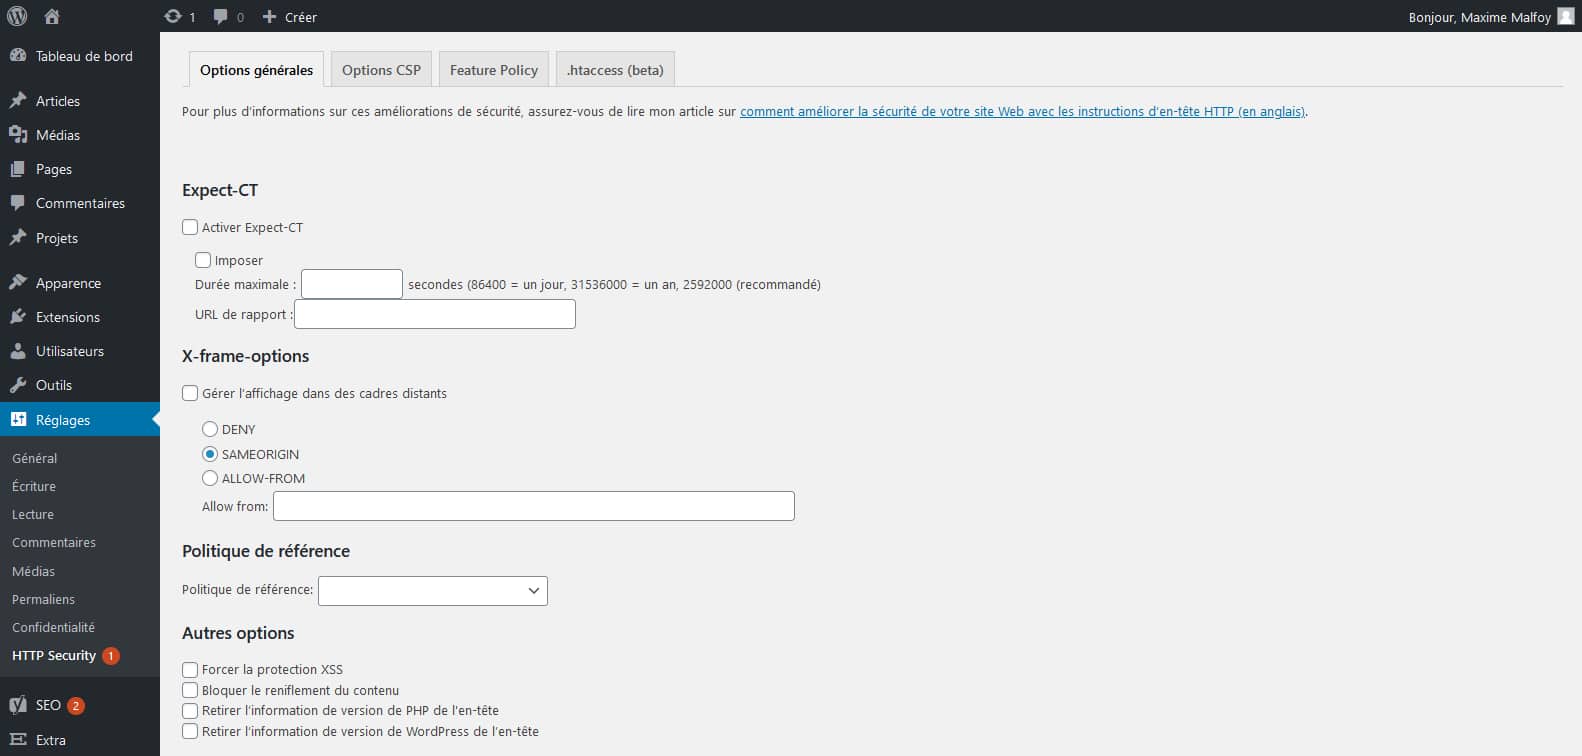Open the Médias settings submenu
The image size is (1582, 756).
[34, 571]
